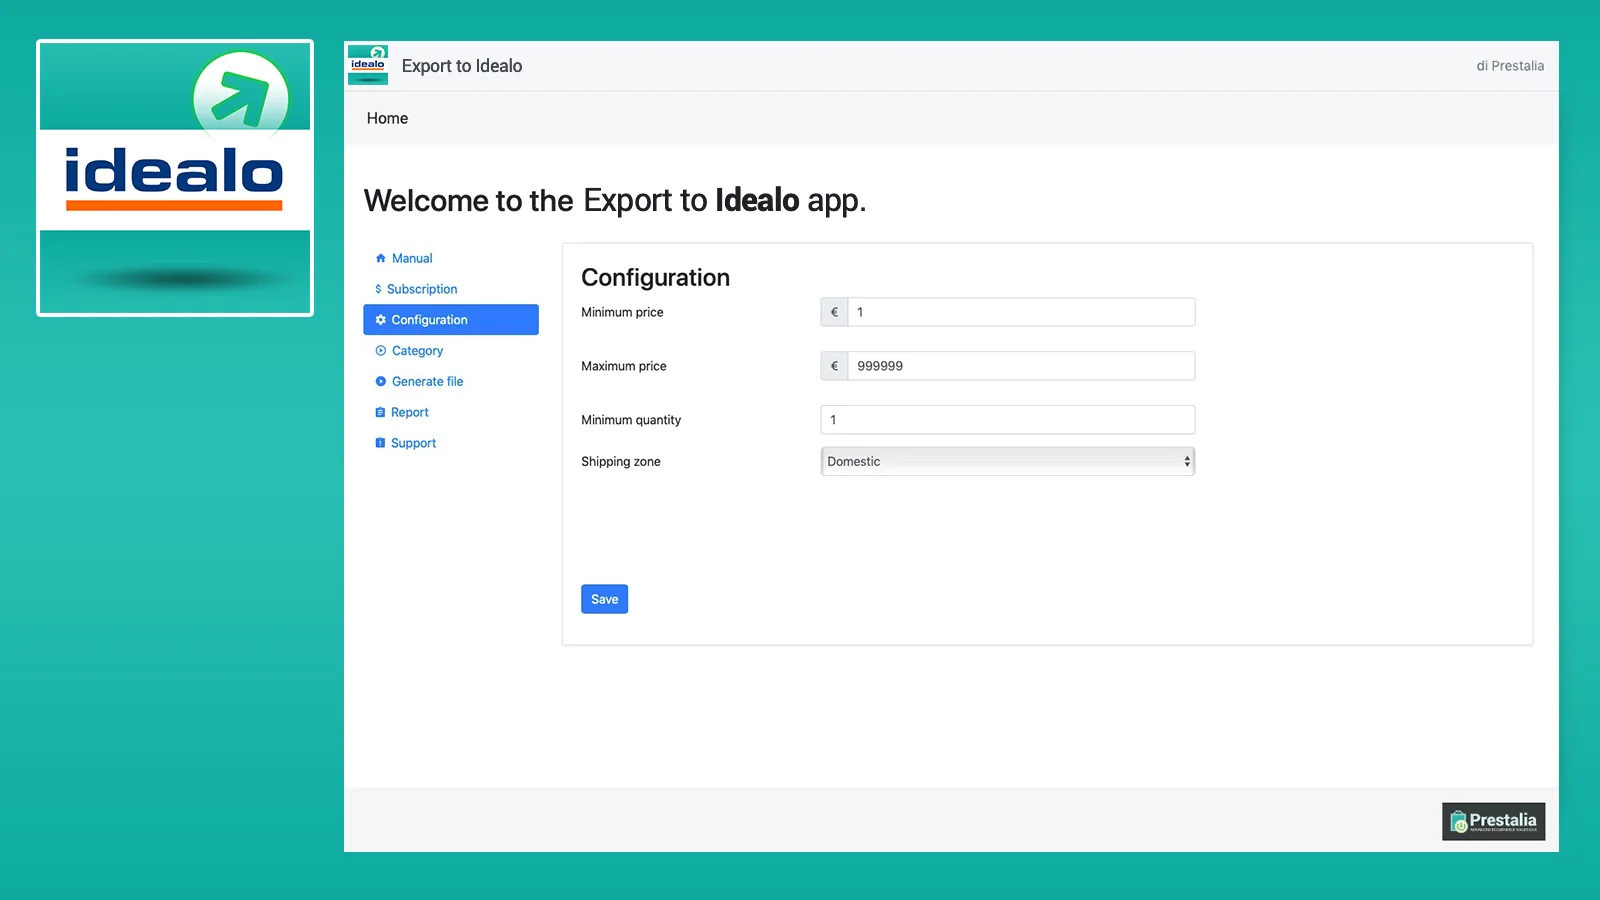Click the large idealo promotional thumbnail
The width and height of the screenshot is (1600, 900).
(175, 178)
